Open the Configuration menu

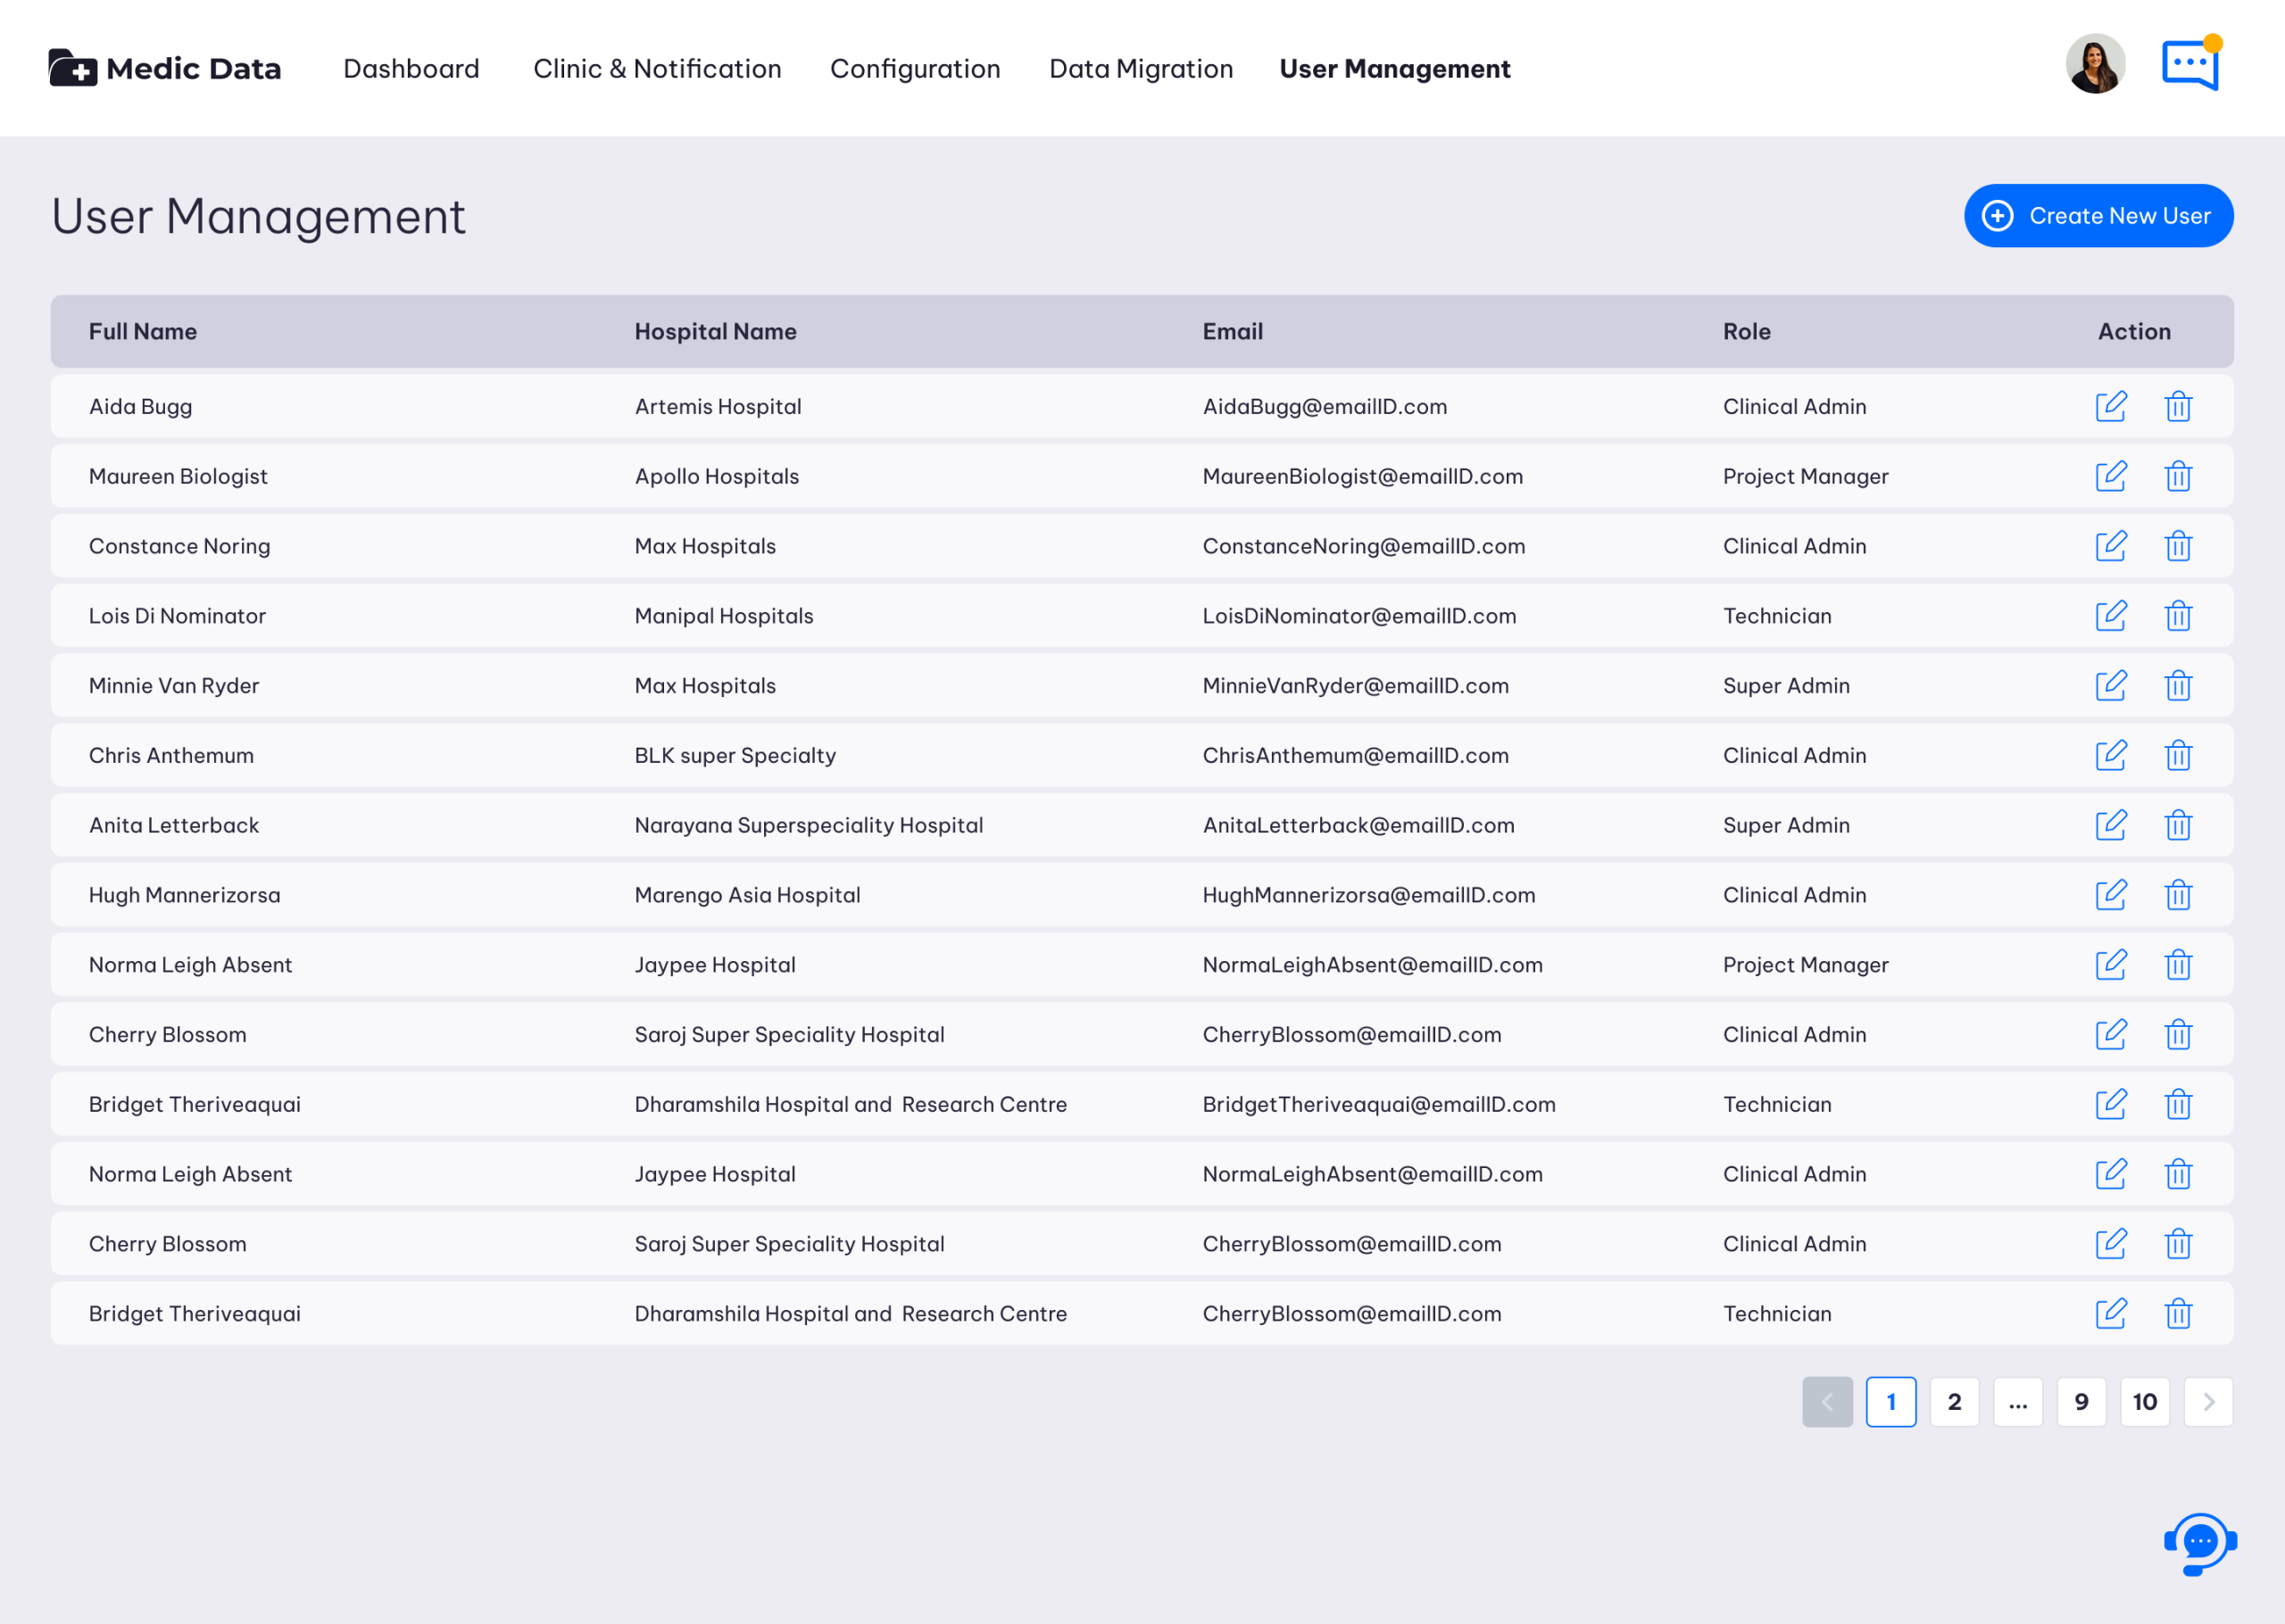point(915,68)
